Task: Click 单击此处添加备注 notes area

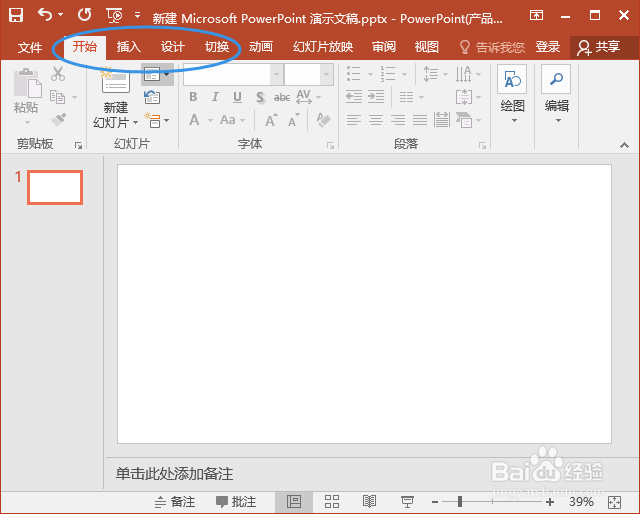Action: click(174, 474)
